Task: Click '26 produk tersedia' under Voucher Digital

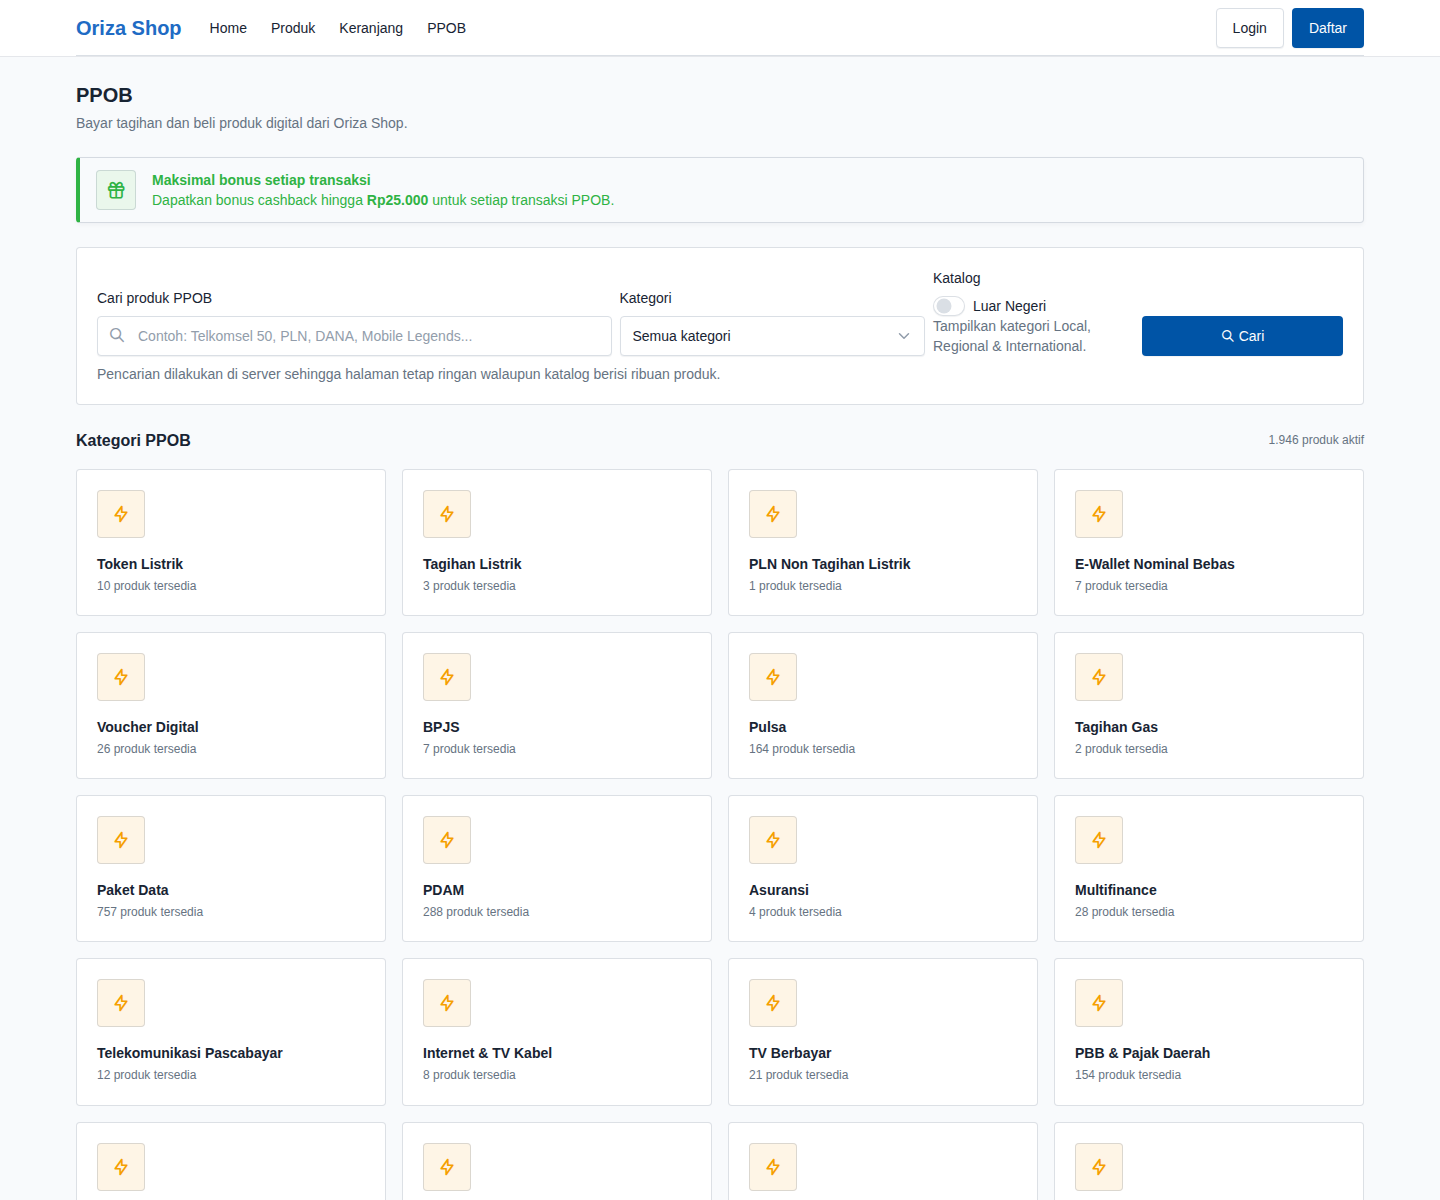Action: coord(147,749)
